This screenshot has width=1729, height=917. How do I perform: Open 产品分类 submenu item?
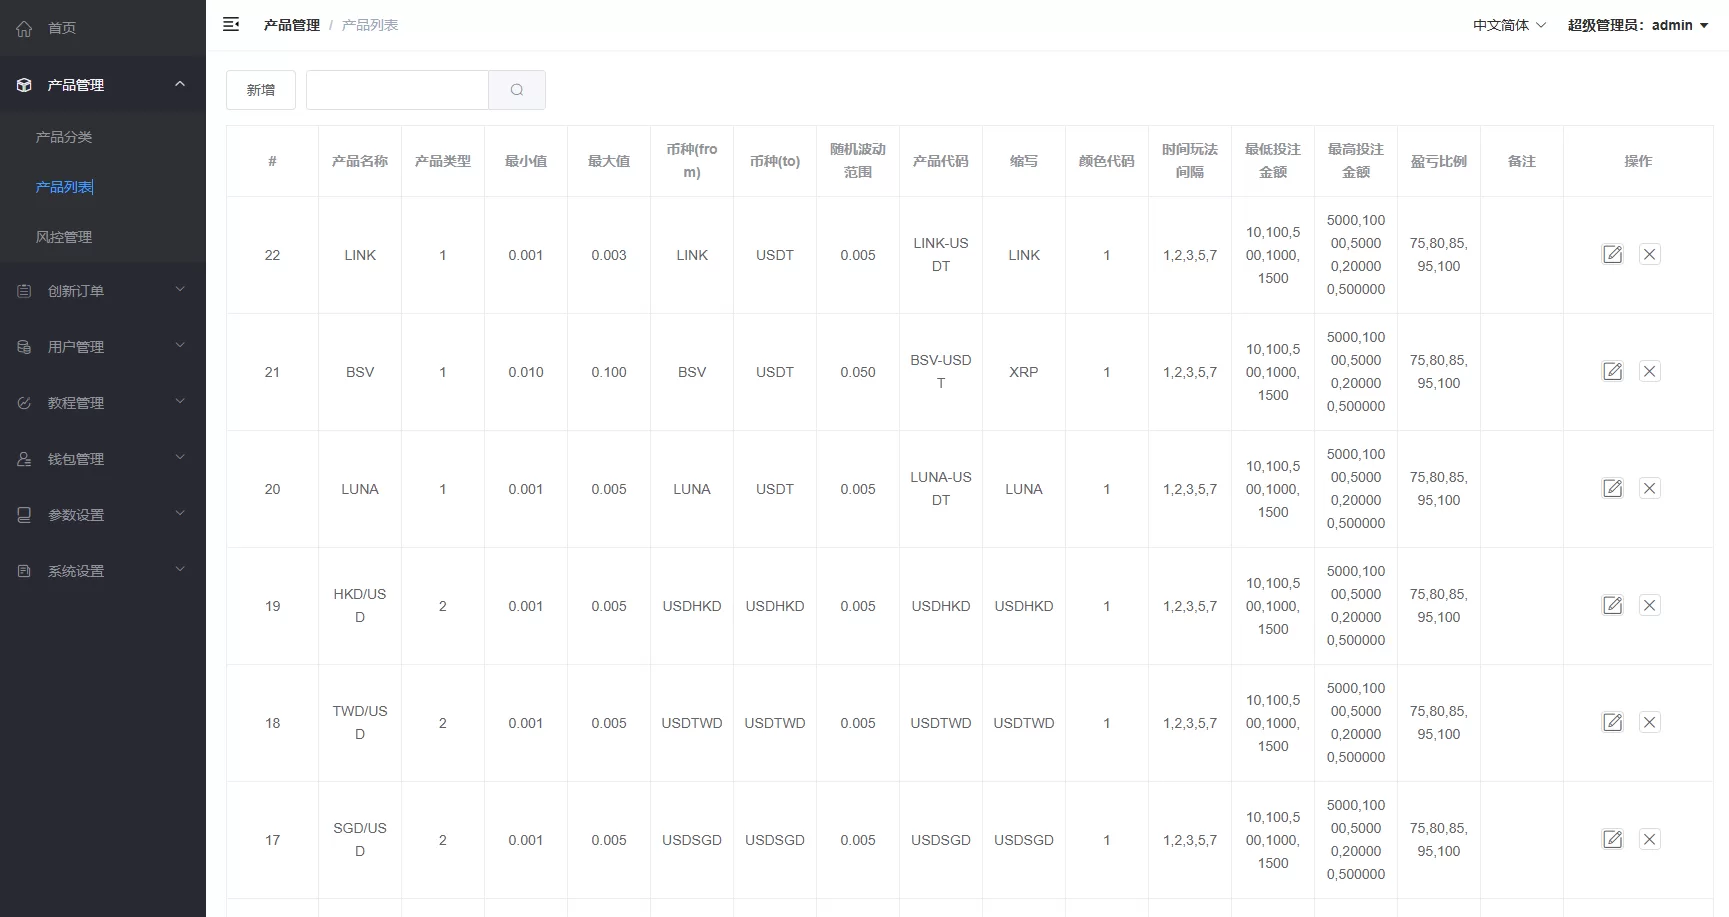64,137
